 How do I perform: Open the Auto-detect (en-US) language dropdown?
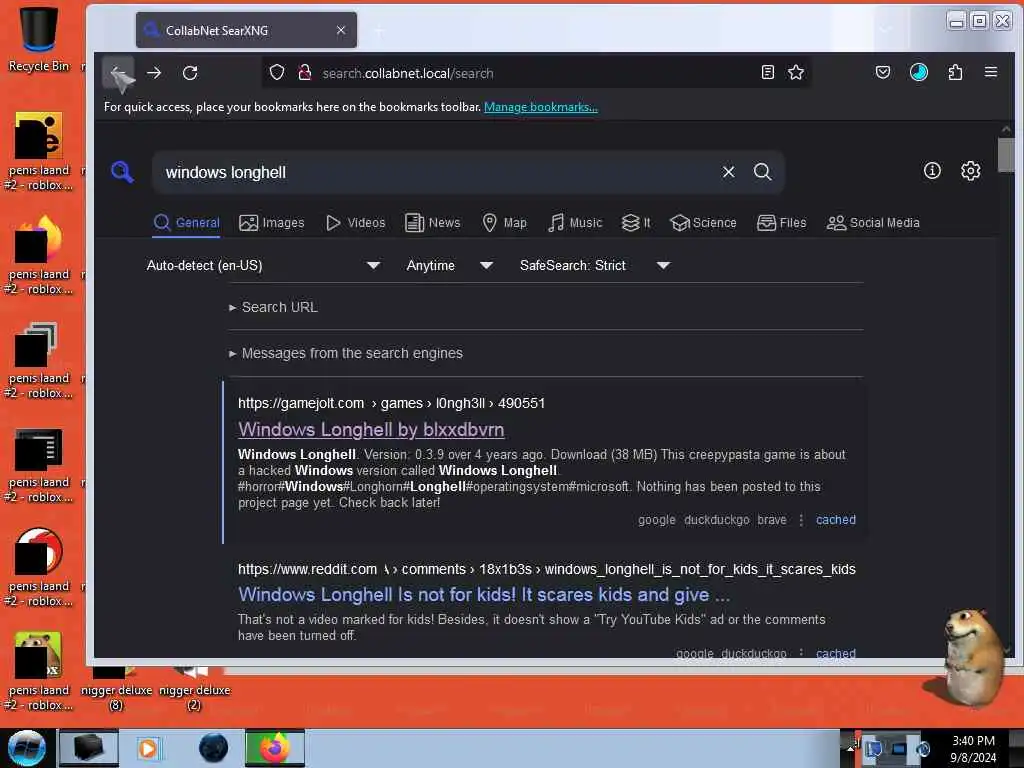pos(263,265)
